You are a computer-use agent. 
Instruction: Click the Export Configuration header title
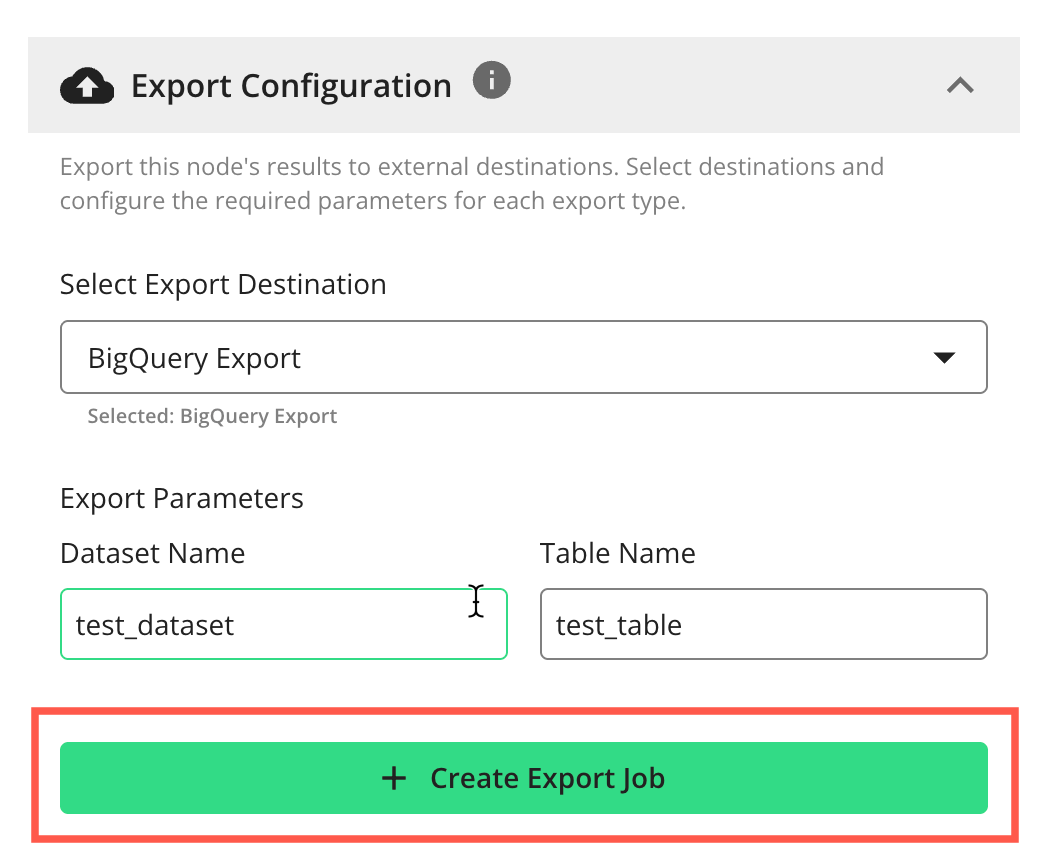coord(291,85)
